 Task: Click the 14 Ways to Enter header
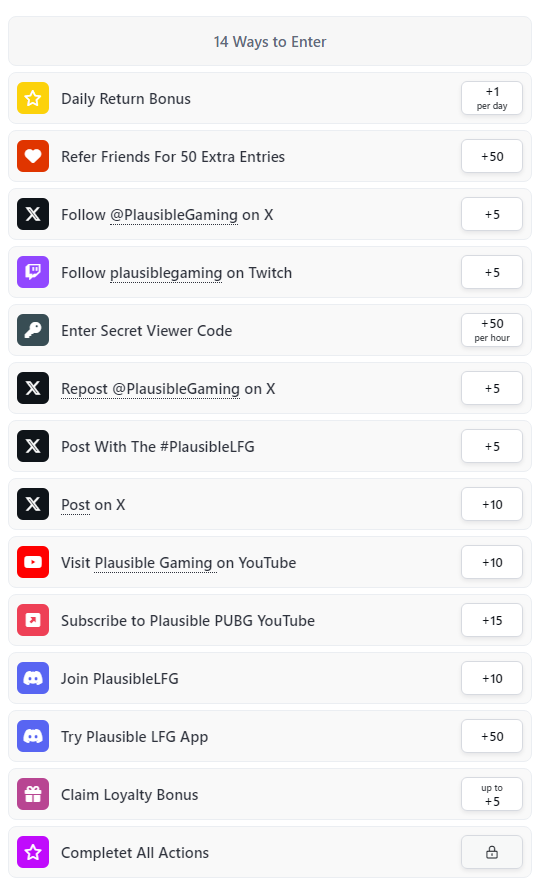(269, 41)
